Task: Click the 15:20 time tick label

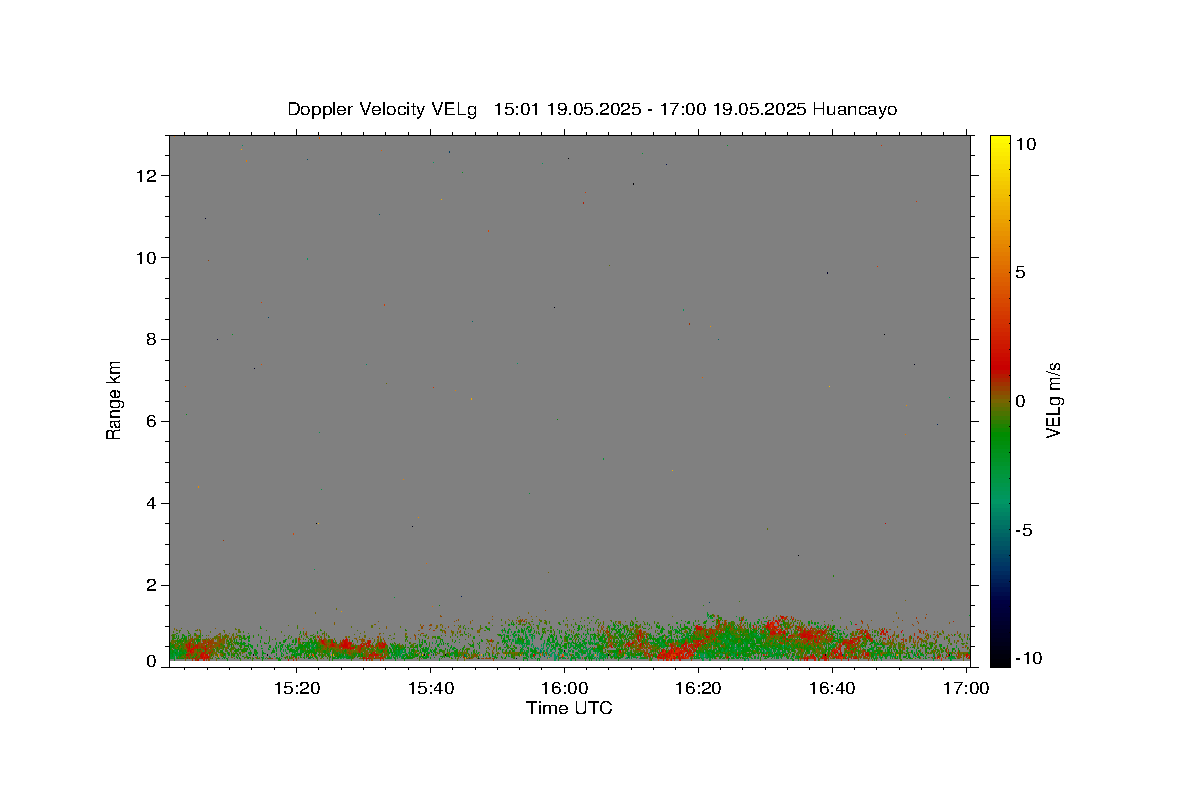Action: [x=297, y=688]
